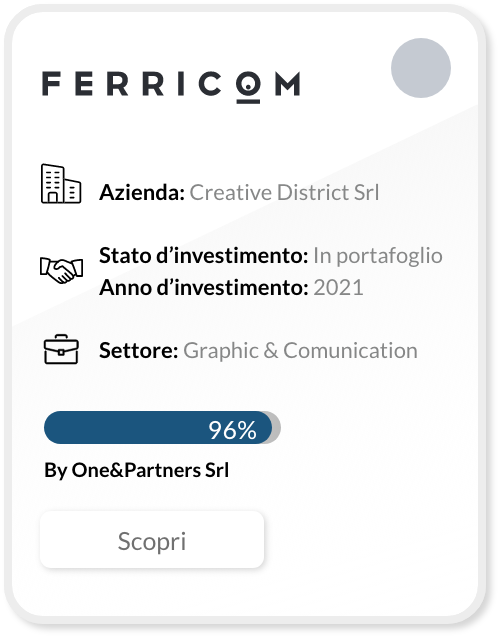Click By One&Partners Srl text
Screen dimensions: 500x638
pyautogui.click(x=137, y=471)
